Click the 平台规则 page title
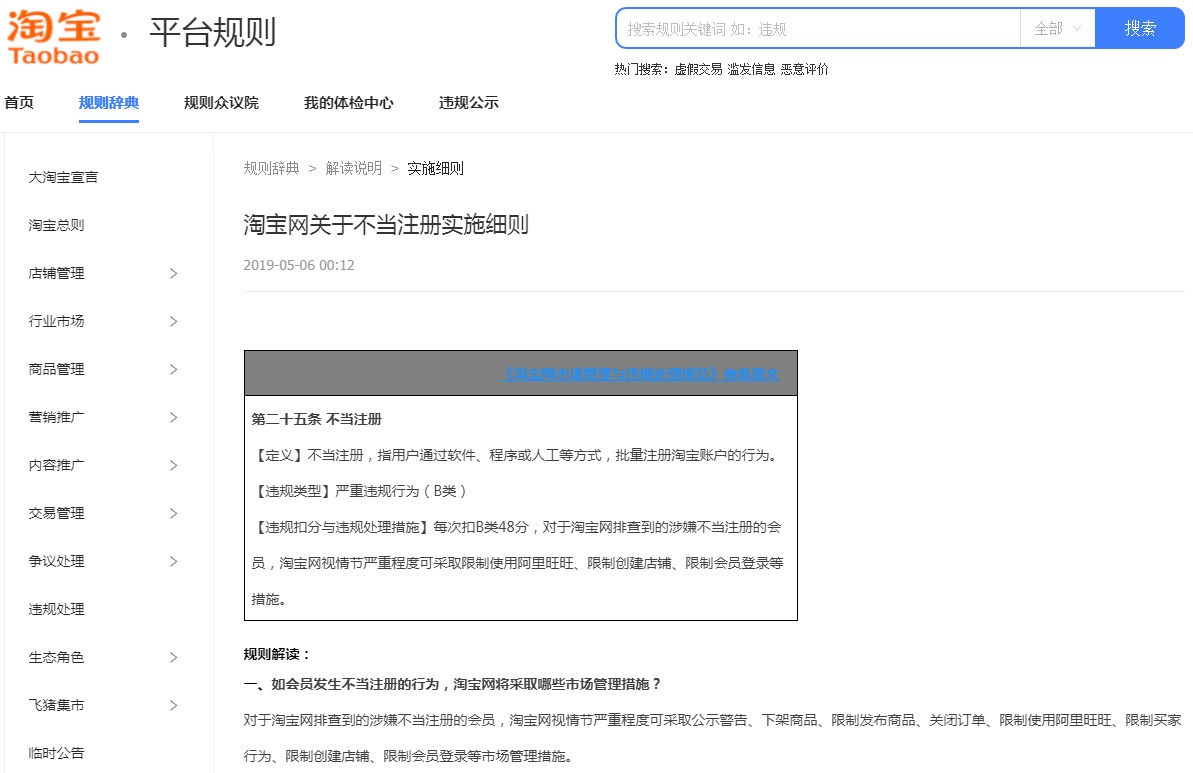Image resolution: width=1193 pixels, height=773 pixels. pos(212,33)
